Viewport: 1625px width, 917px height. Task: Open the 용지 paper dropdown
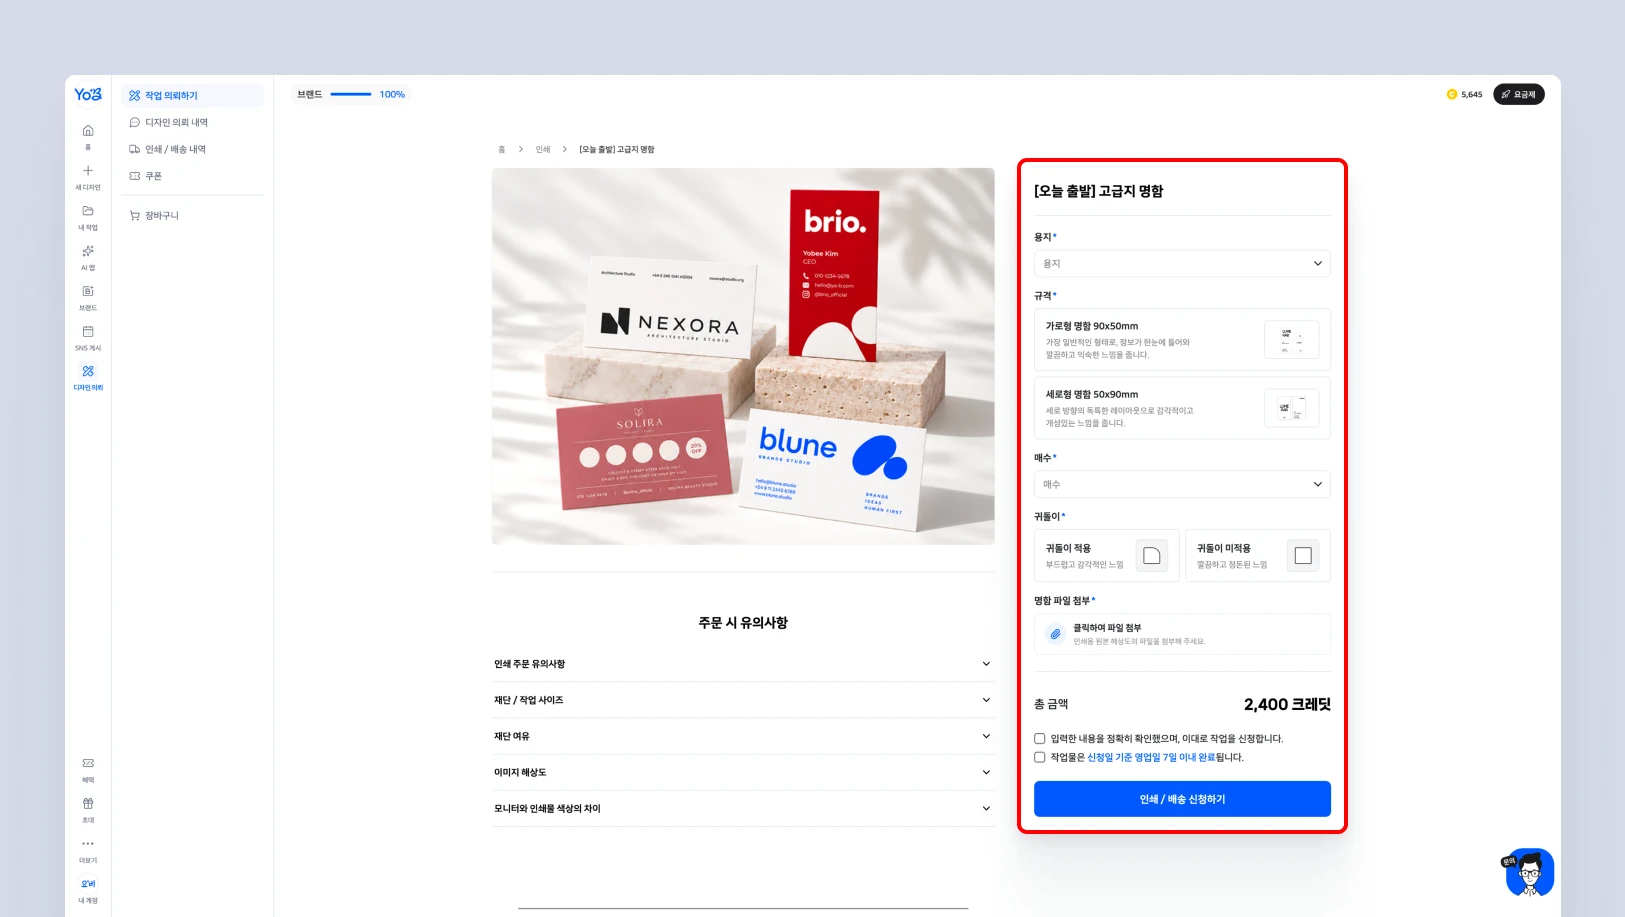click(x=1182, y=263)
